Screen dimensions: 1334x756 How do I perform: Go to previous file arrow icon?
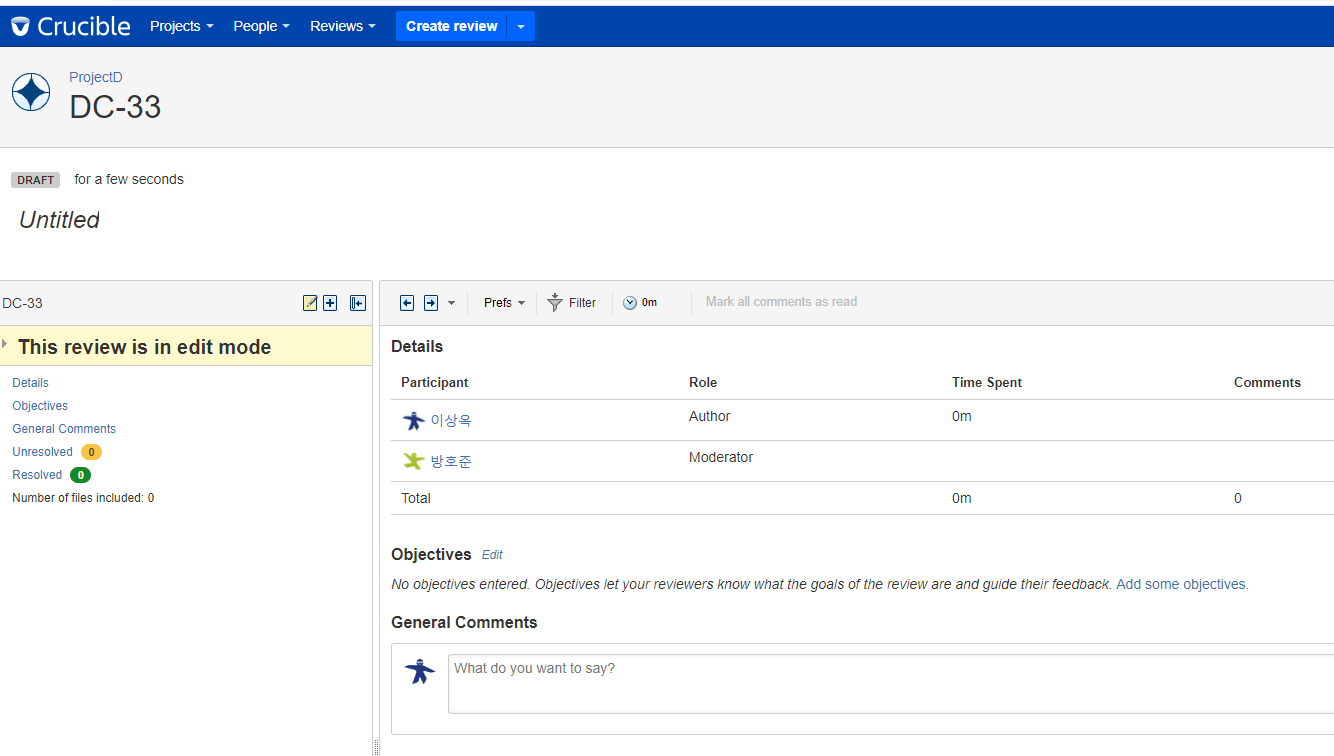(x=407, y=303)
